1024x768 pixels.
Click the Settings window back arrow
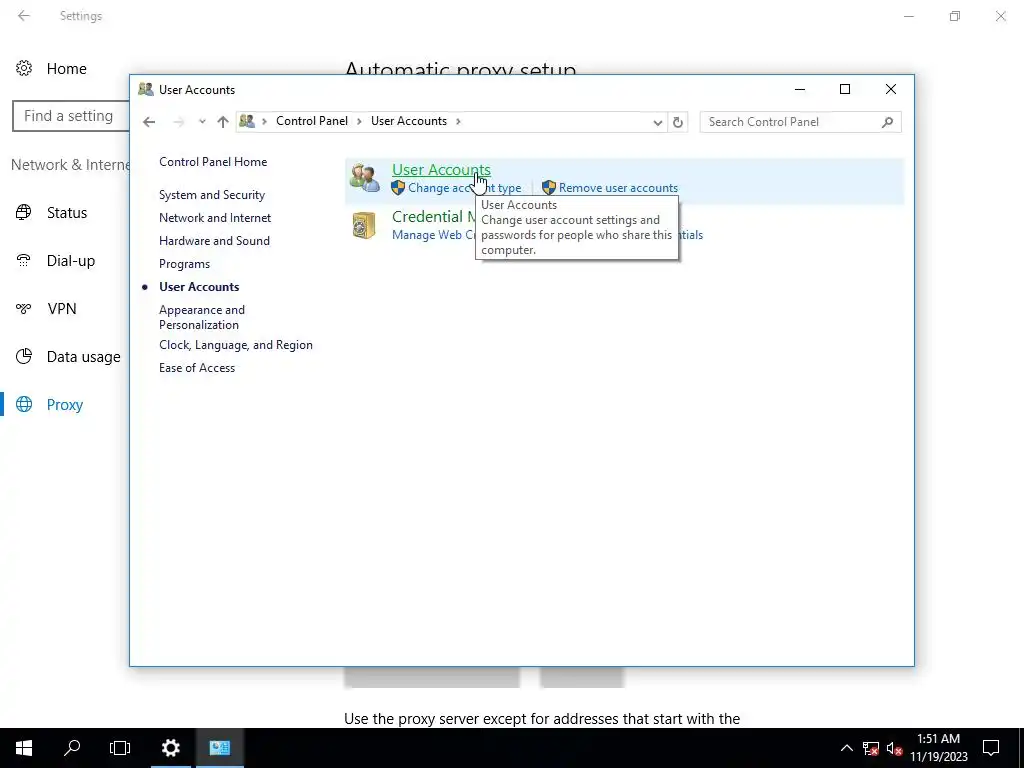pos(24,16)
